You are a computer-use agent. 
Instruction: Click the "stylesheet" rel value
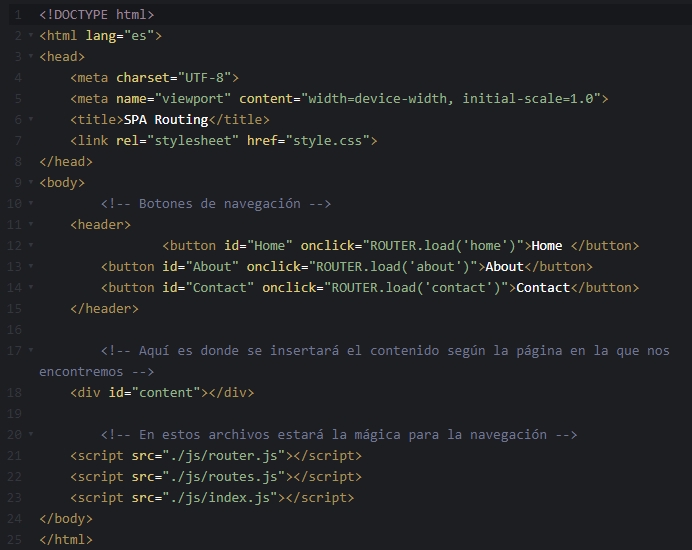click(193, 141)
